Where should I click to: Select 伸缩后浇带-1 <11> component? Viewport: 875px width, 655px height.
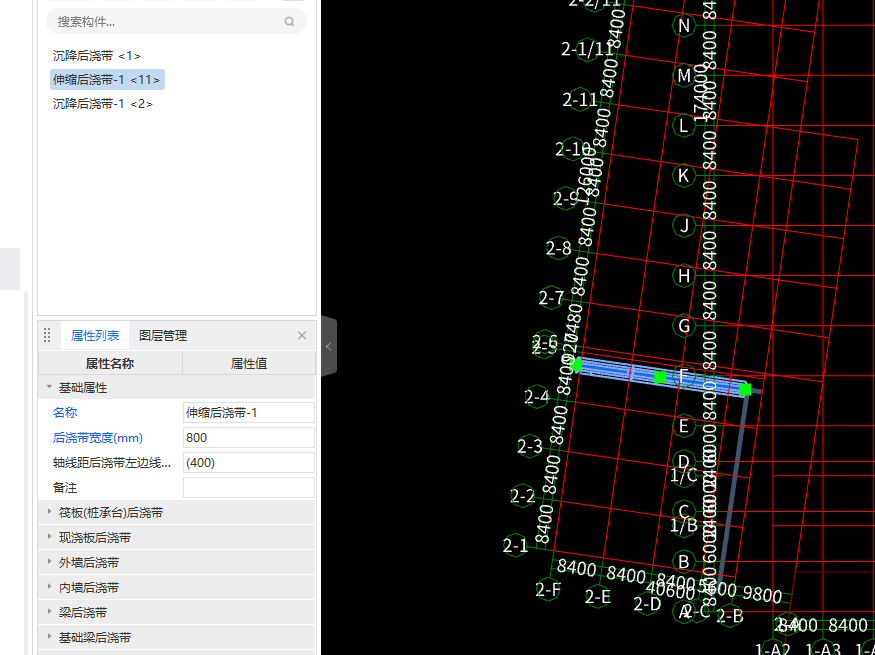coord(107,80)
